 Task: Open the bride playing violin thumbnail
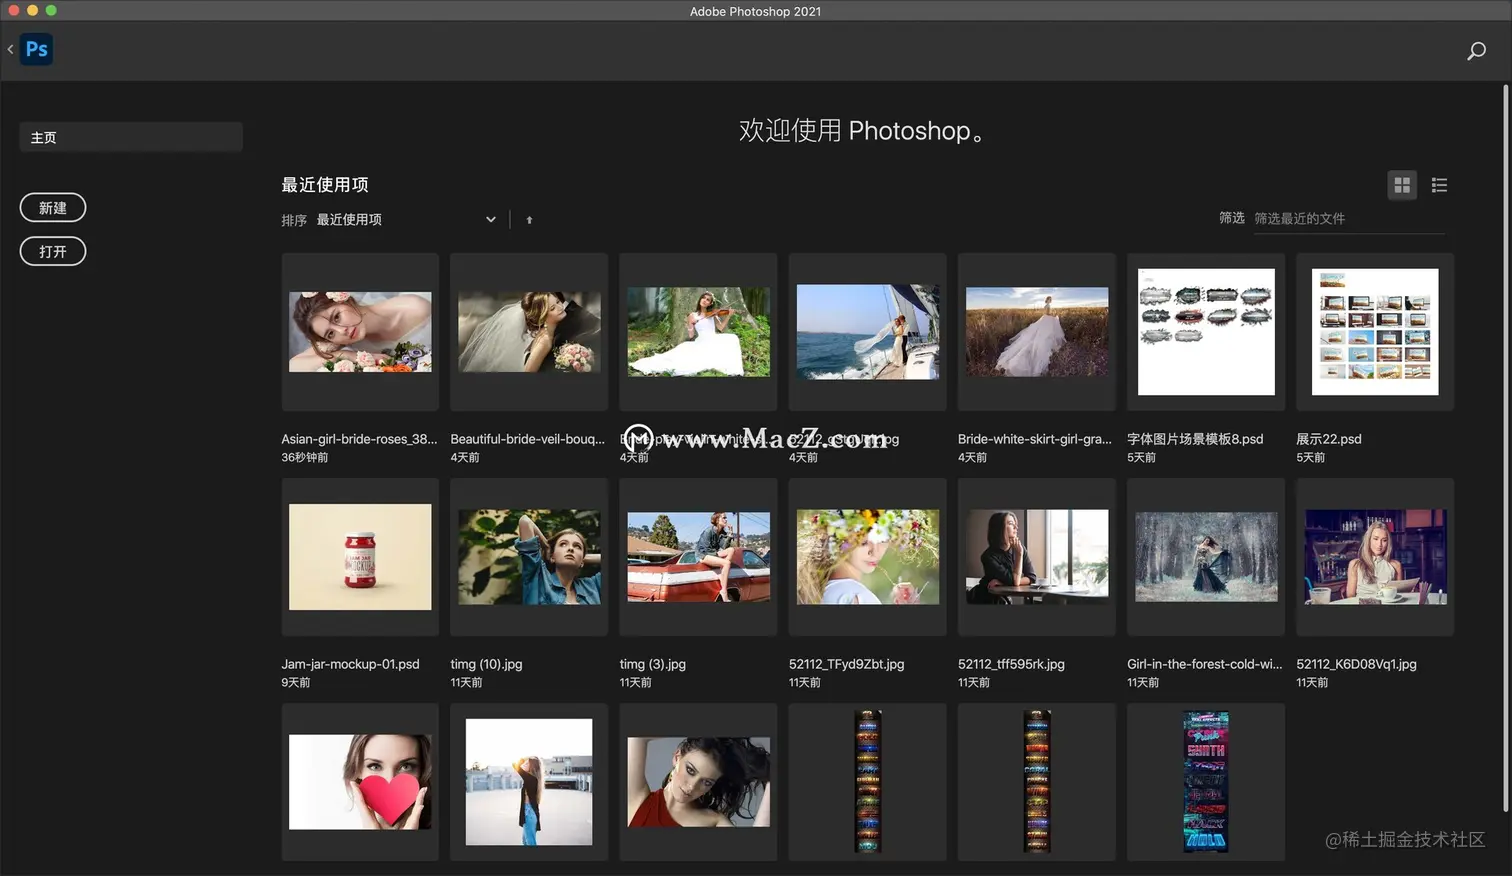pos(698,332)
